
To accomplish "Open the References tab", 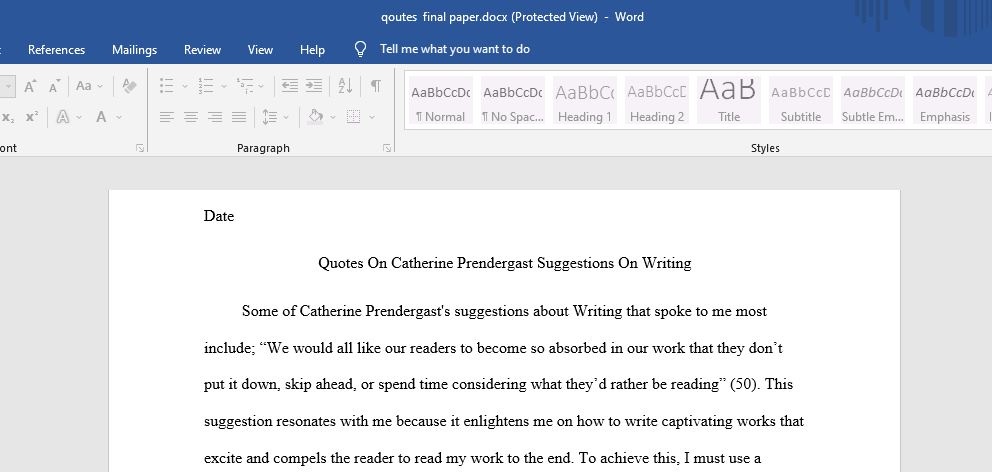I will 56,49.
